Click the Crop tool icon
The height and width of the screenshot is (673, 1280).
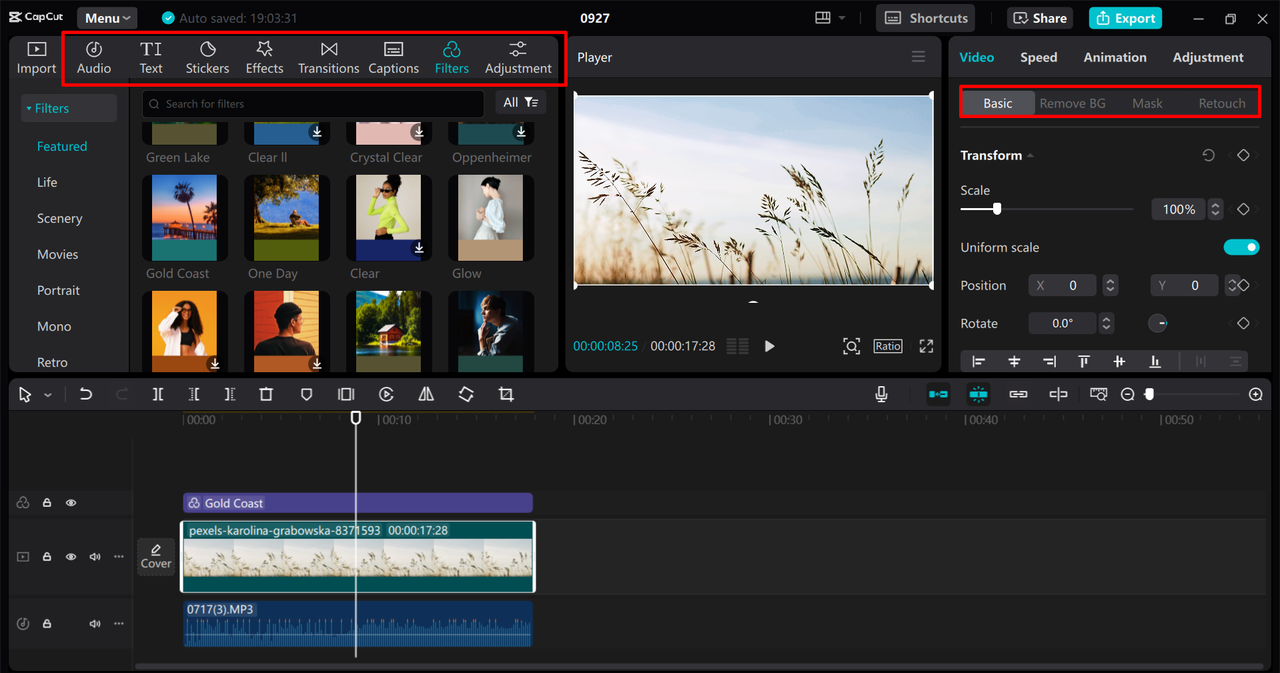coord(506,395)
